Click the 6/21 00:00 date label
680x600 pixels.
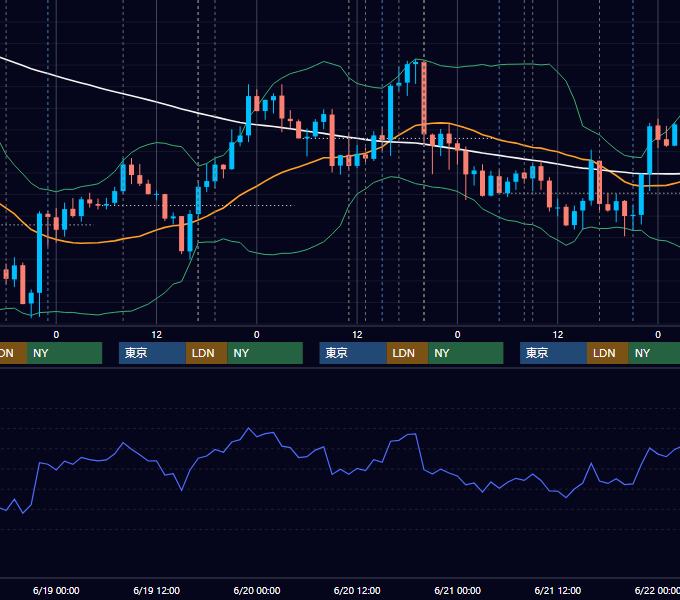[458, 590]
